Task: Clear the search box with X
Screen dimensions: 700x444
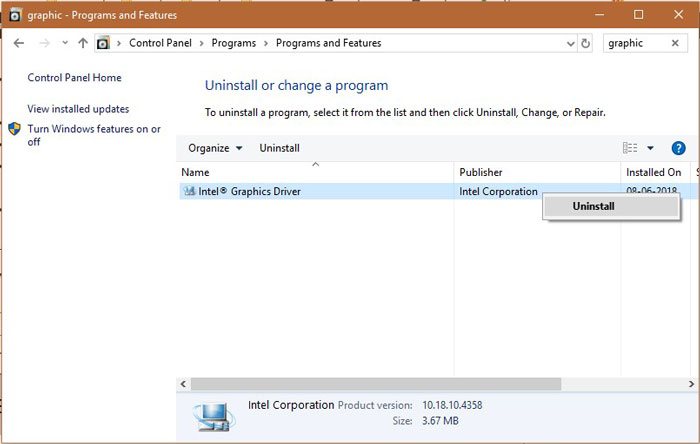Action: coord(675,43)
